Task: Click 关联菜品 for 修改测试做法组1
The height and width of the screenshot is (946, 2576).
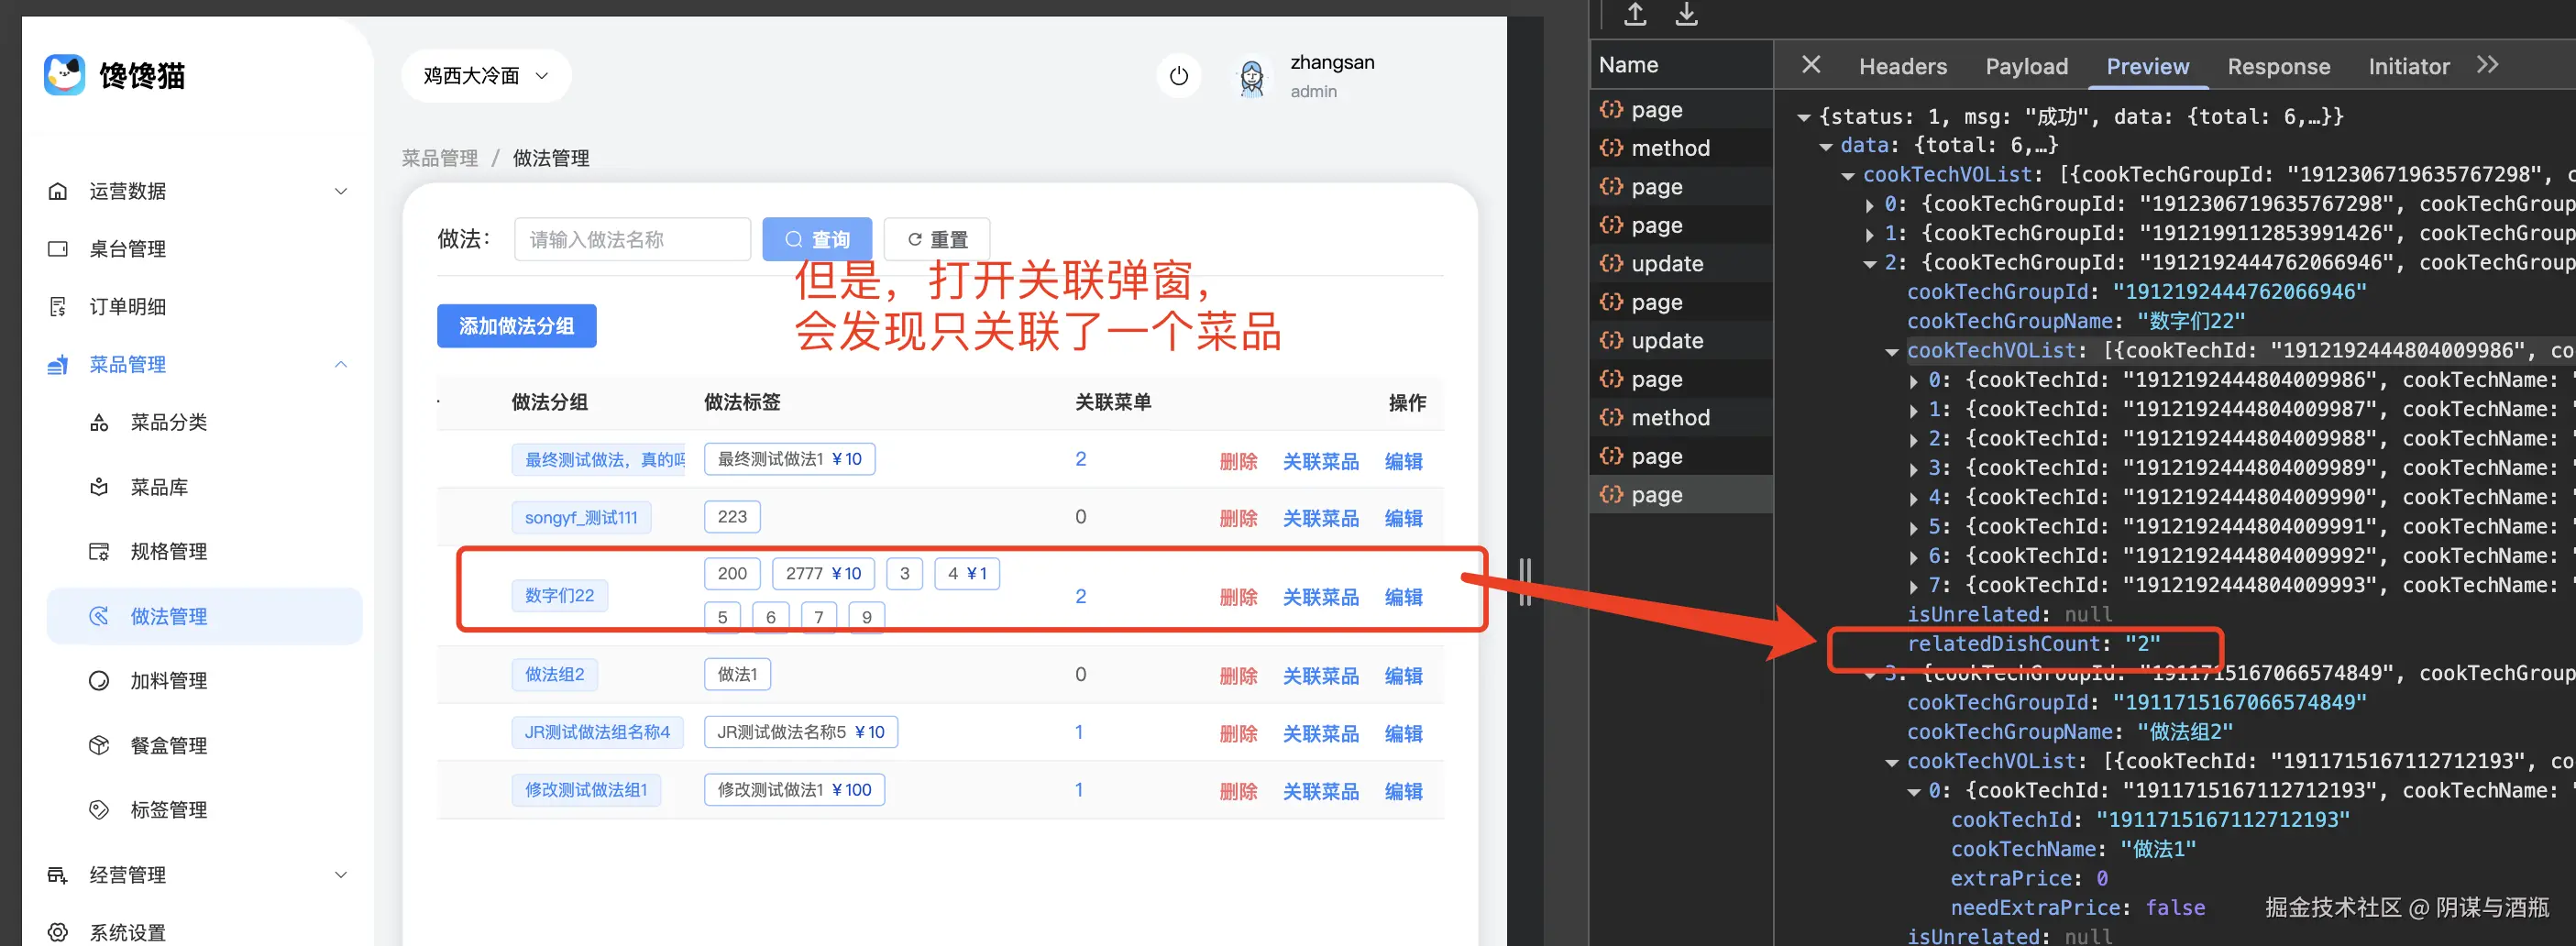Action: 1321,792
